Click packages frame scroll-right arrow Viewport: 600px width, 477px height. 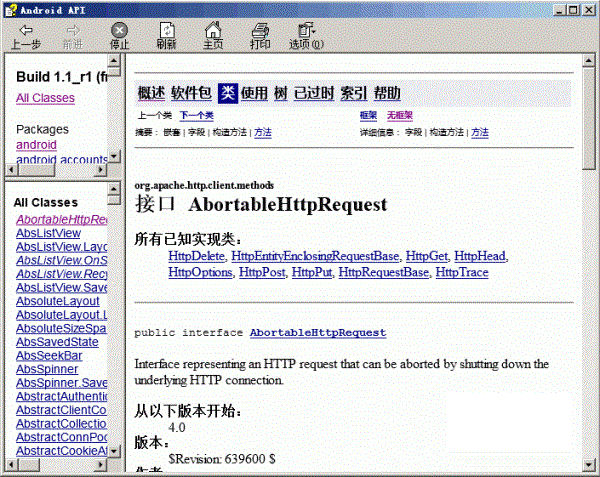click(x=101, y=169)
